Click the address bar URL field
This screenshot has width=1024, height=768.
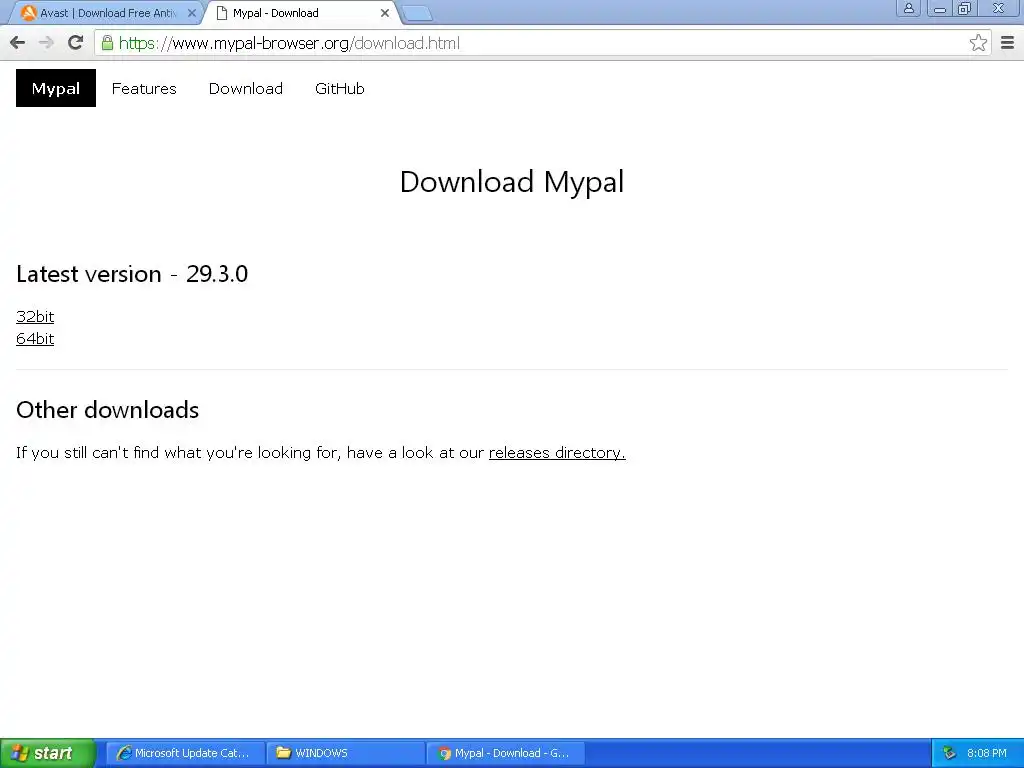pyautogui.click(x=542, y=43)
